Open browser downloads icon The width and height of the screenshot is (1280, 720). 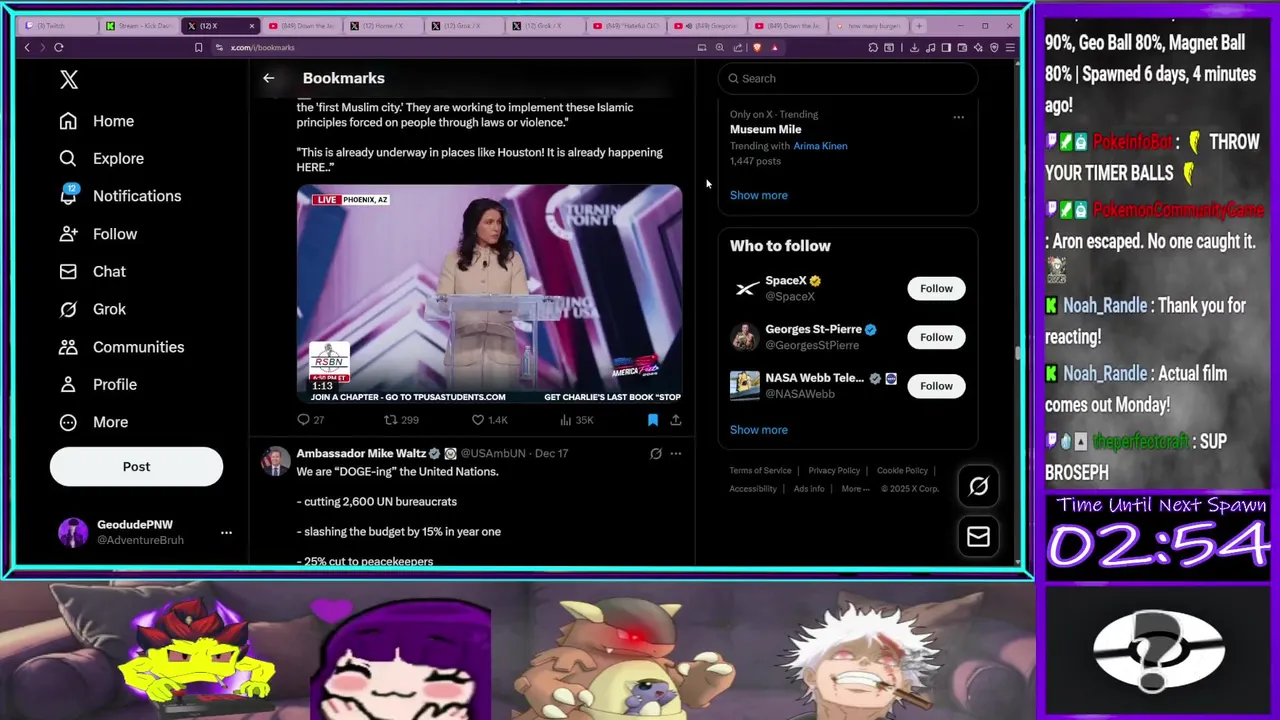tap(914, 47)
